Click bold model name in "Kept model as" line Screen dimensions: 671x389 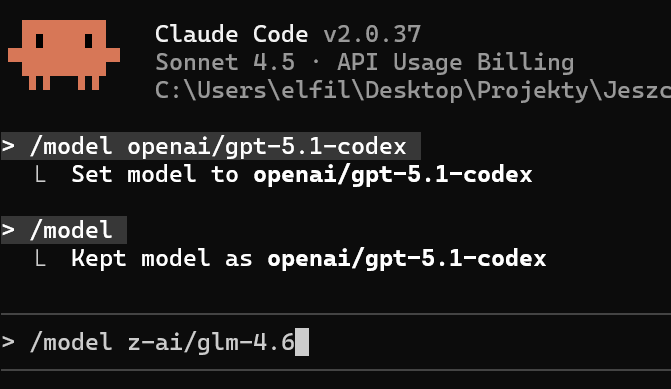[x=407, y=258]
